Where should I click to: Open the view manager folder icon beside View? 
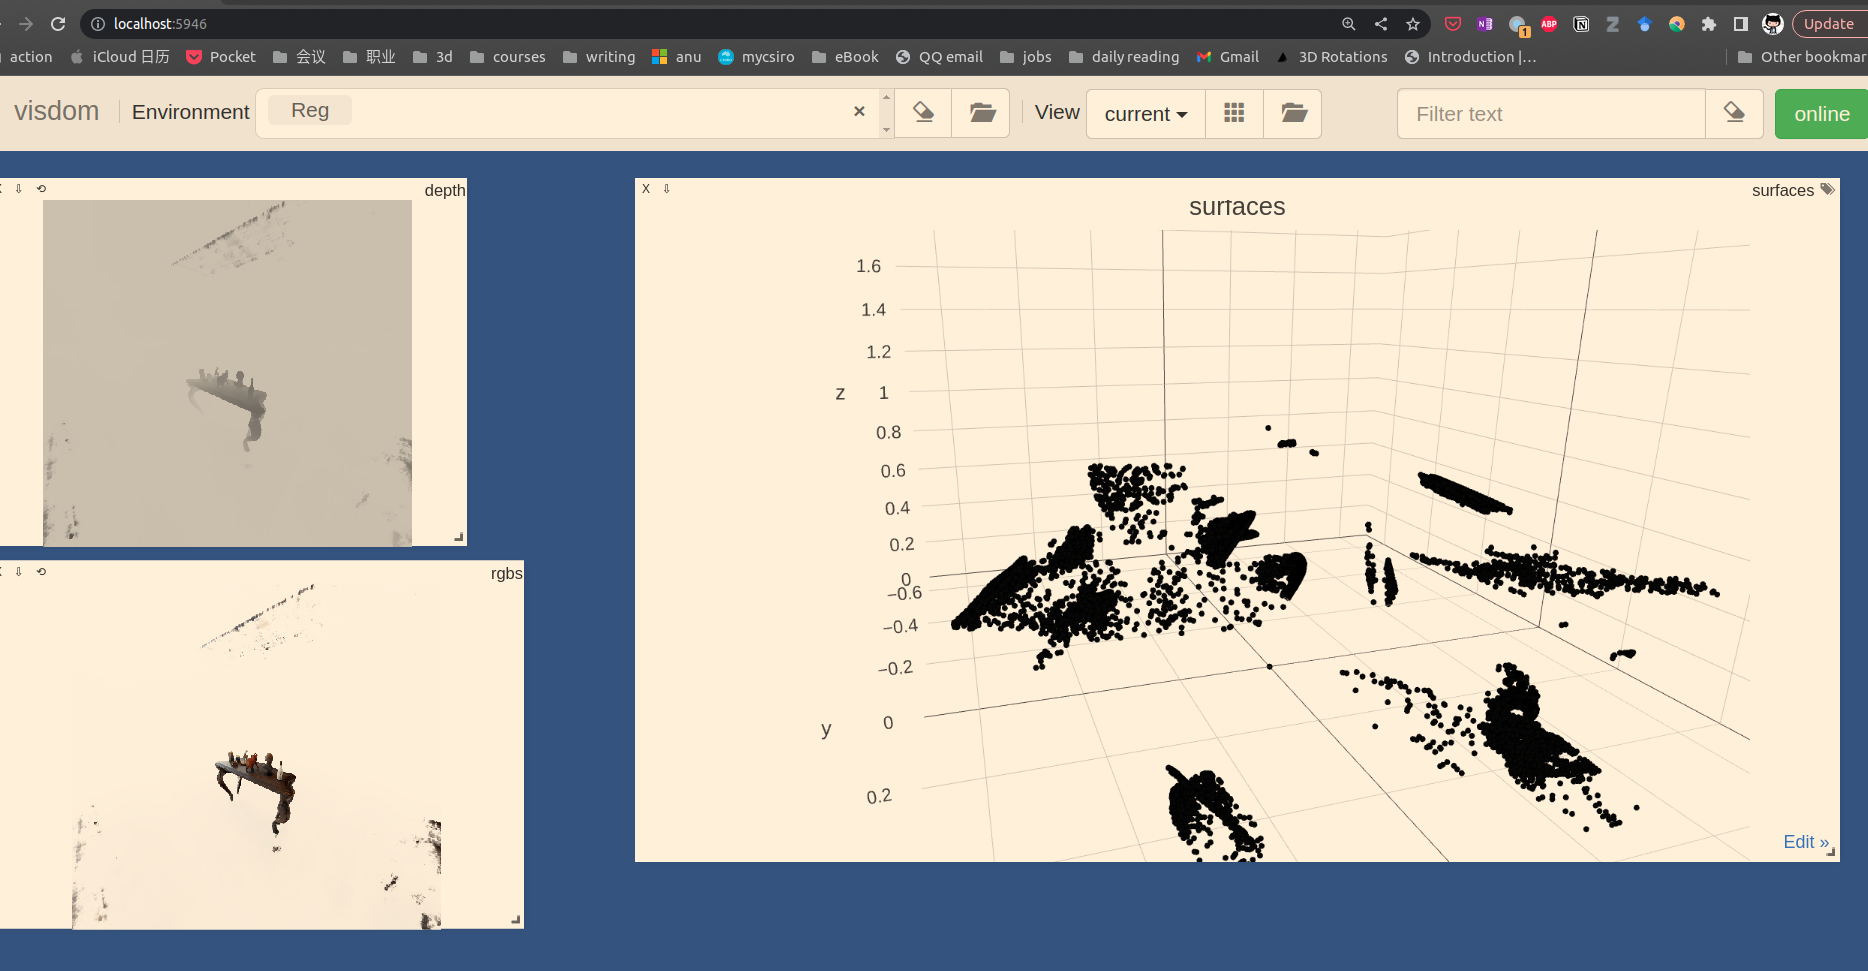(1293, 113)
